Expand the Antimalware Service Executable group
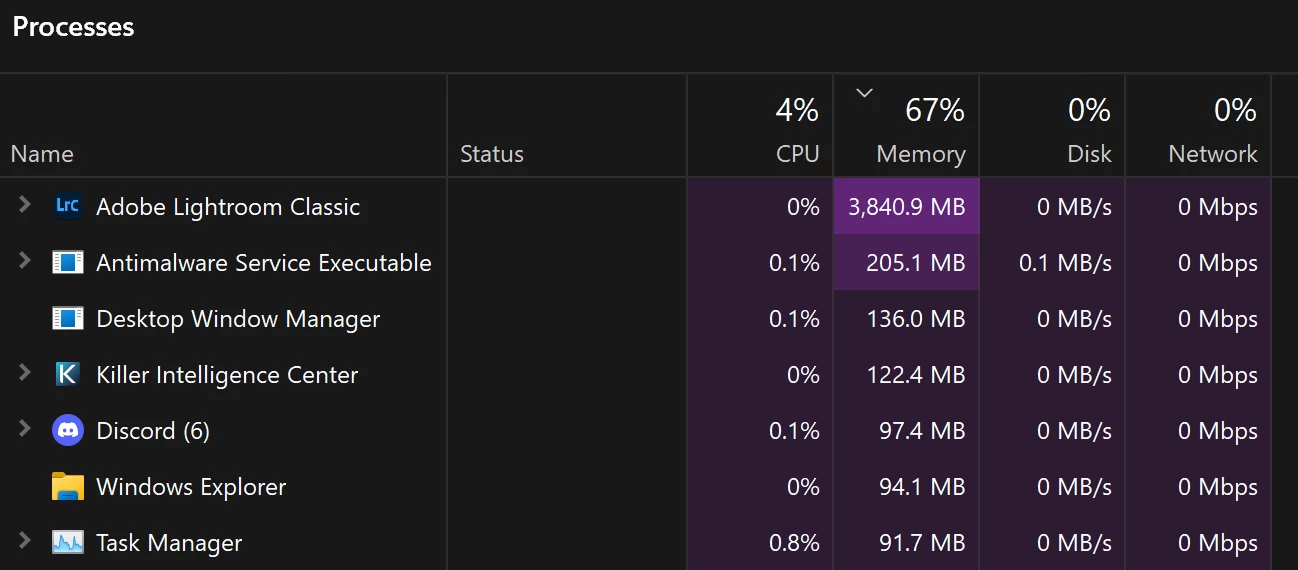The width and height of the screenshot is (1298, 570). coord(25,261)
